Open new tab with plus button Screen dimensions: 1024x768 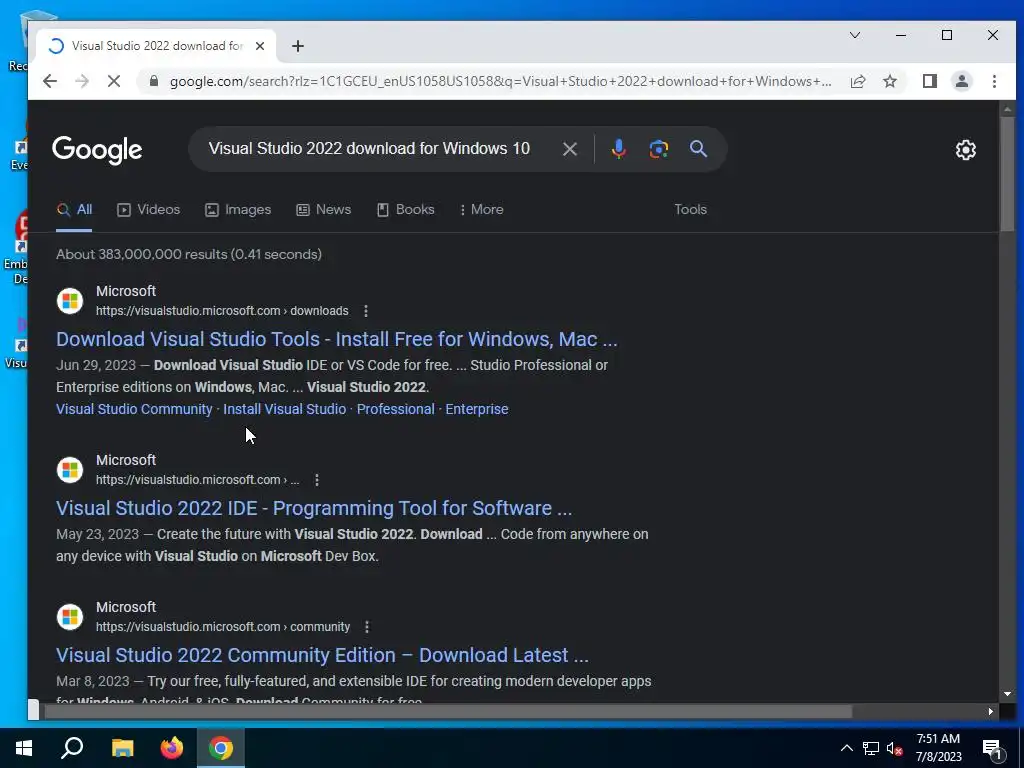298,46
